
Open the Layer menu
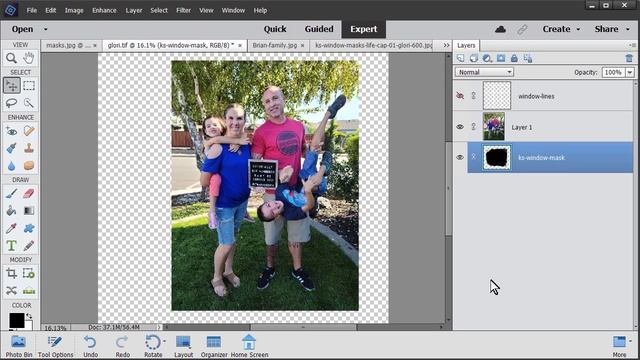coord(133,11)
